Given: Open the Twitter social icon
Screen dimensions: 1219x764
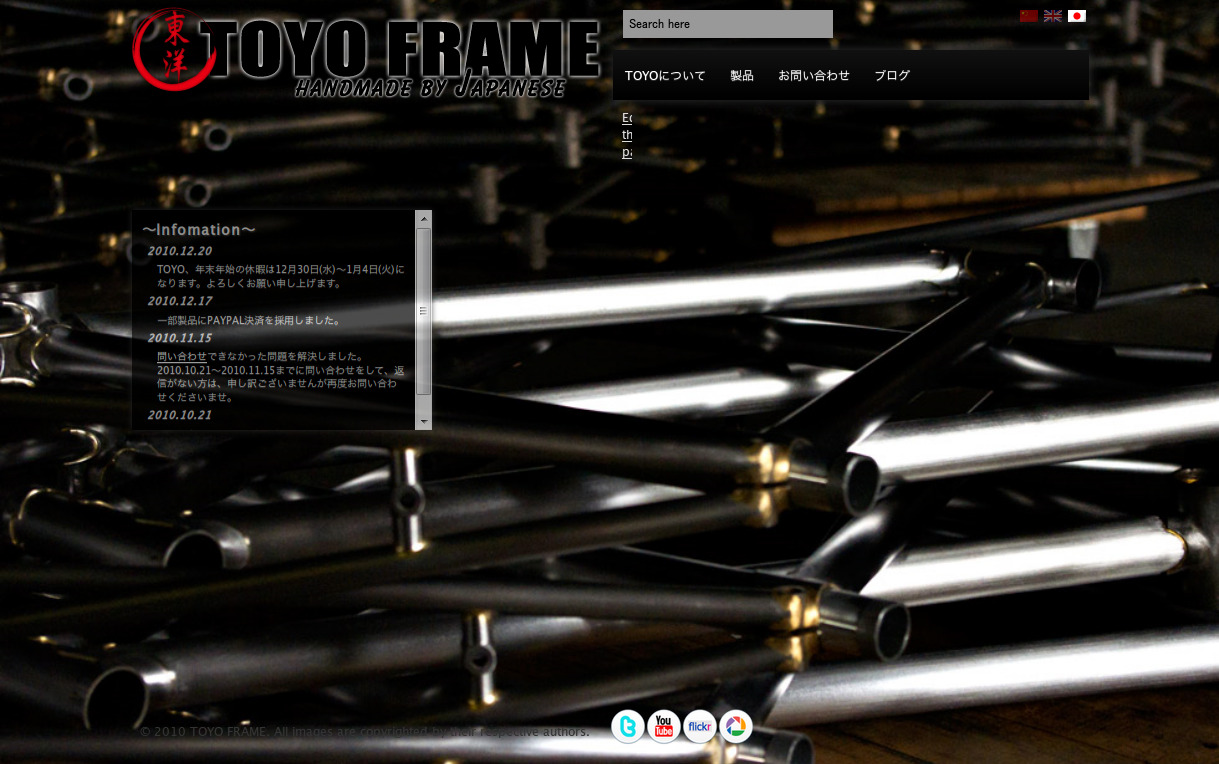Looking at the screenshot, I should point(628,727).
